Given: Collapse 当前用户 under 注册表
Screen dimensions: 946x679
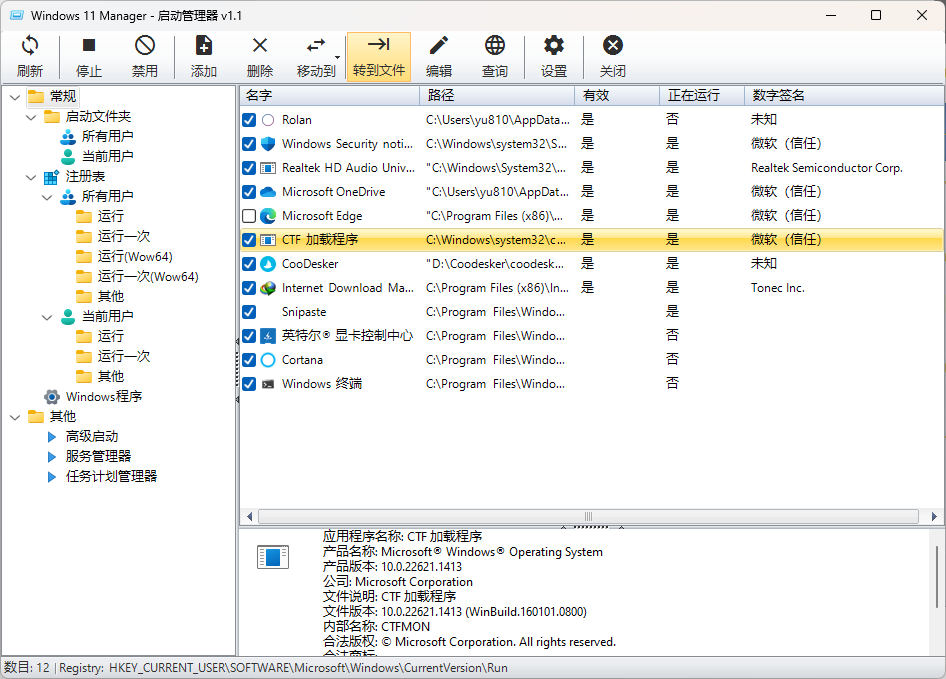Looking at the screenshot, I should [x=47, y=317].
